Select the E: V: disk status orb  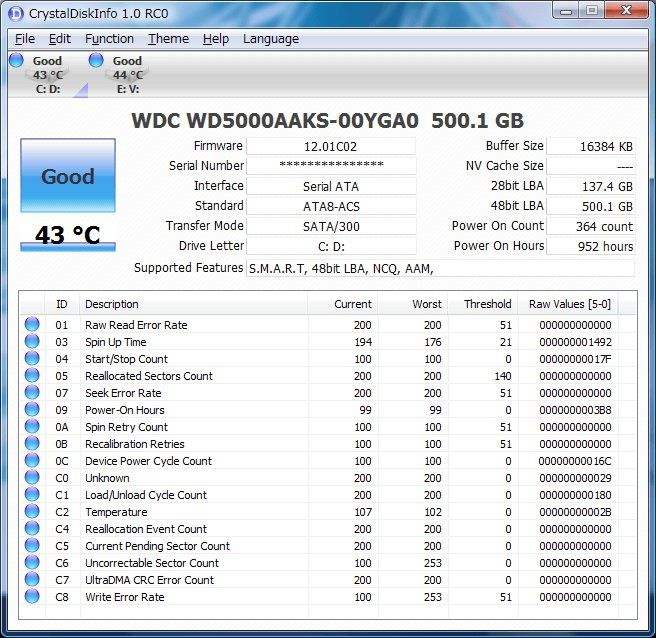[x=96, y=60]
